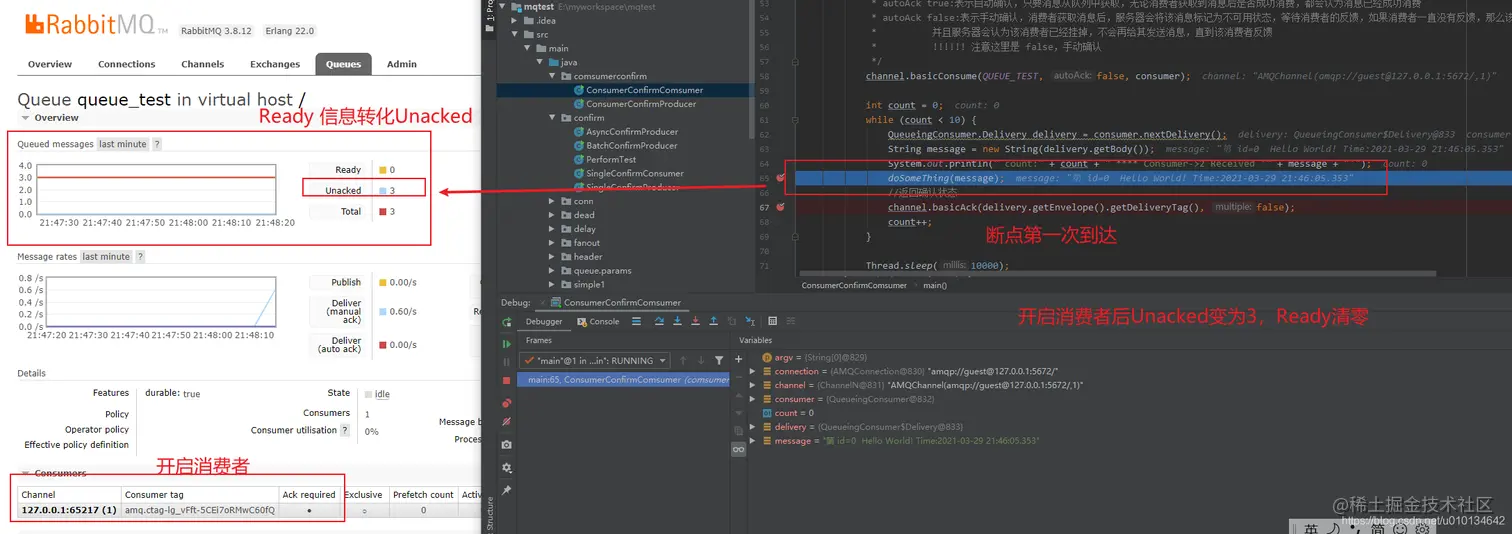This screenshot has width=1512, height=534.
Task: Expand the conn package
Action: tap(552, 201)
